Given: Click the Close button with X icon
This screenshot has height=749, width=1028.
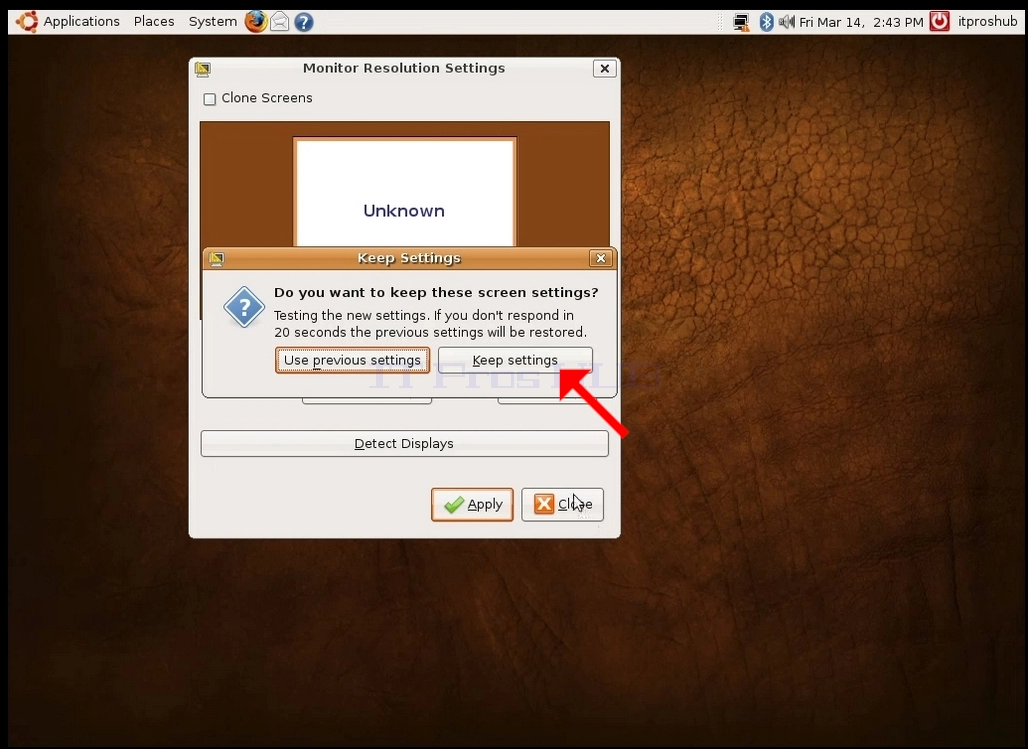Looking at the screenshot, I should click(563, 504).
